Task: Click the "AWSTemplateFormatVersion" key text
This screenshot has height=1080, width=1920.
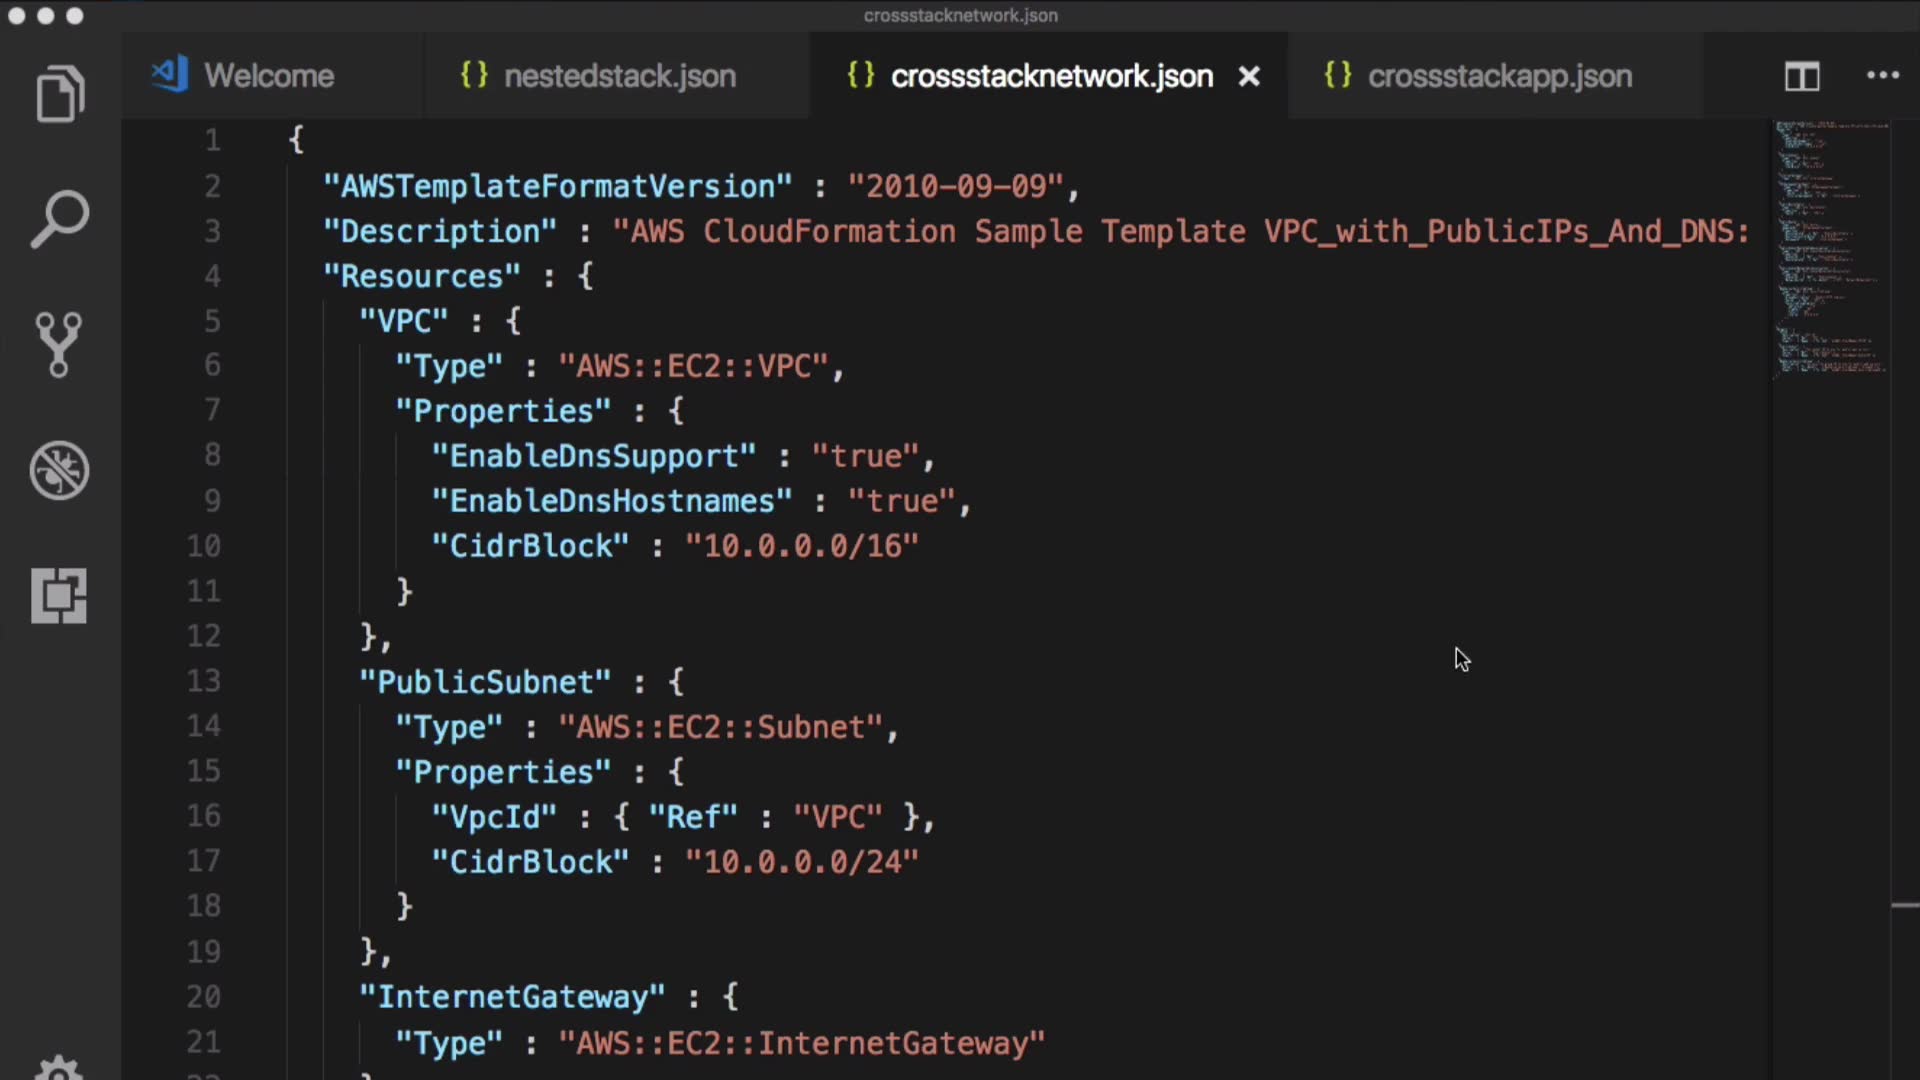Action: pyautogui.click(x=558, y=186)
